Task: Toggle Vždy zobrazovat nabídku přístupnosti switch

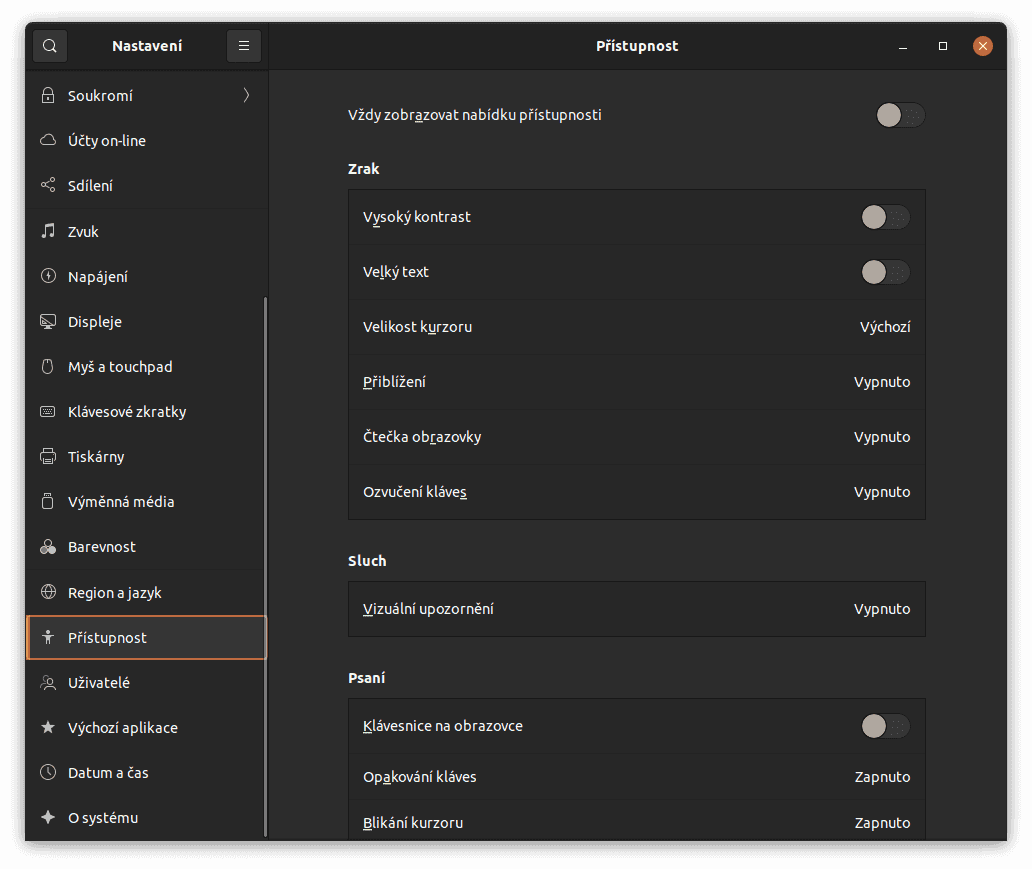Action: point(900,115)
